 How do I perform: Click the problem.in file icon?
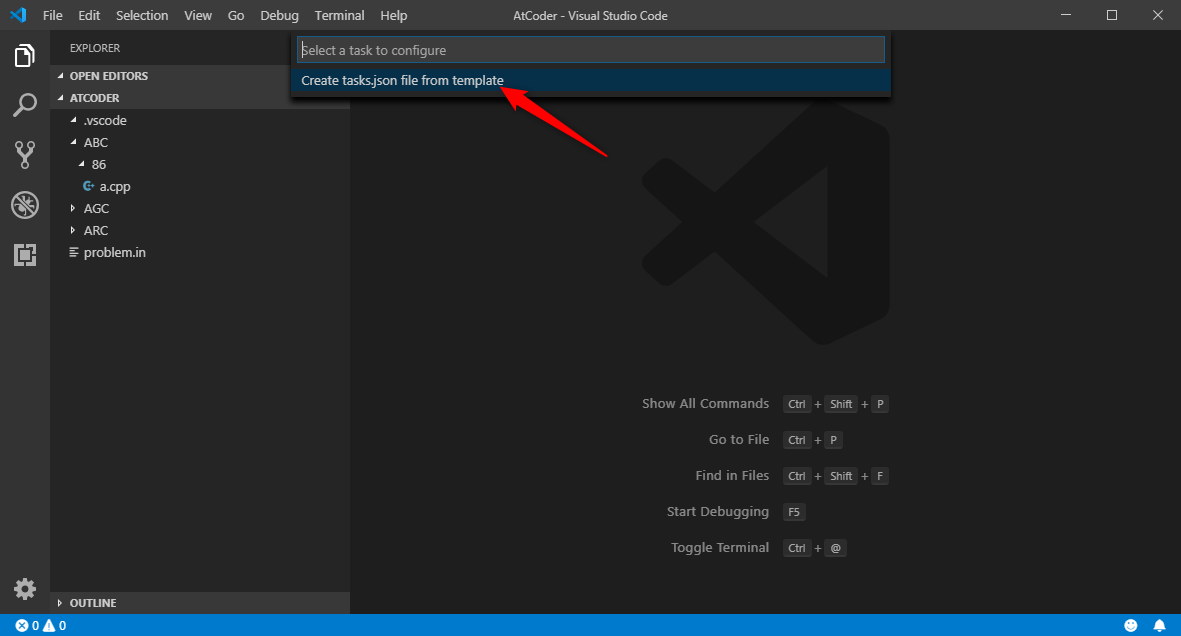[74, 252]
